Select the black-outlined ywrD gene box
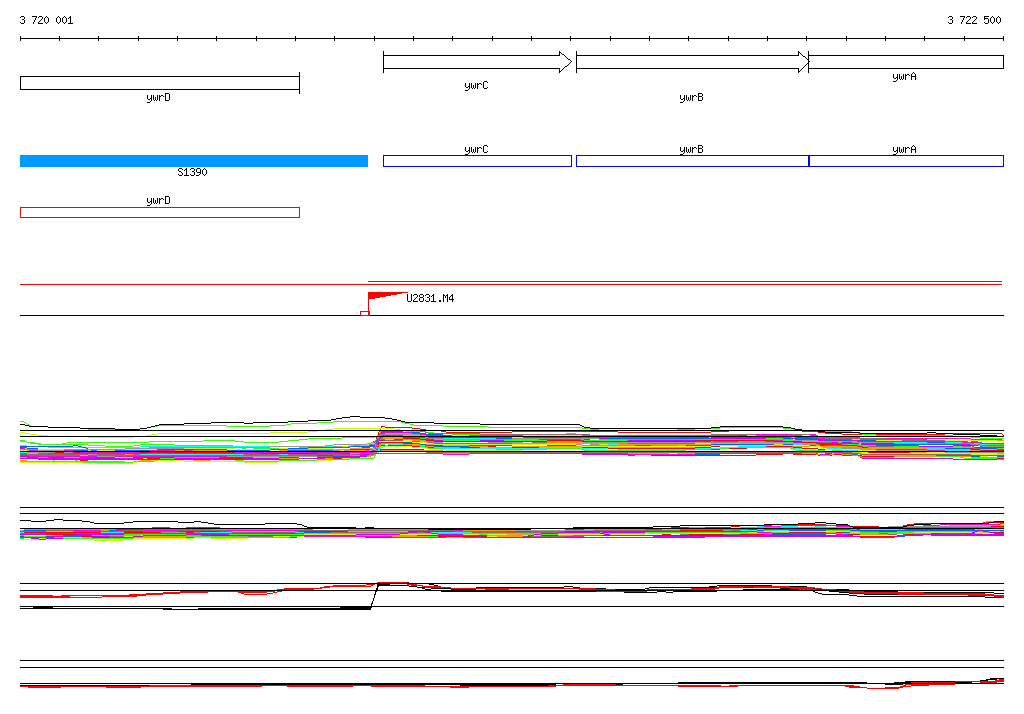The image size is (1024, 714). [x=159, y=83]
